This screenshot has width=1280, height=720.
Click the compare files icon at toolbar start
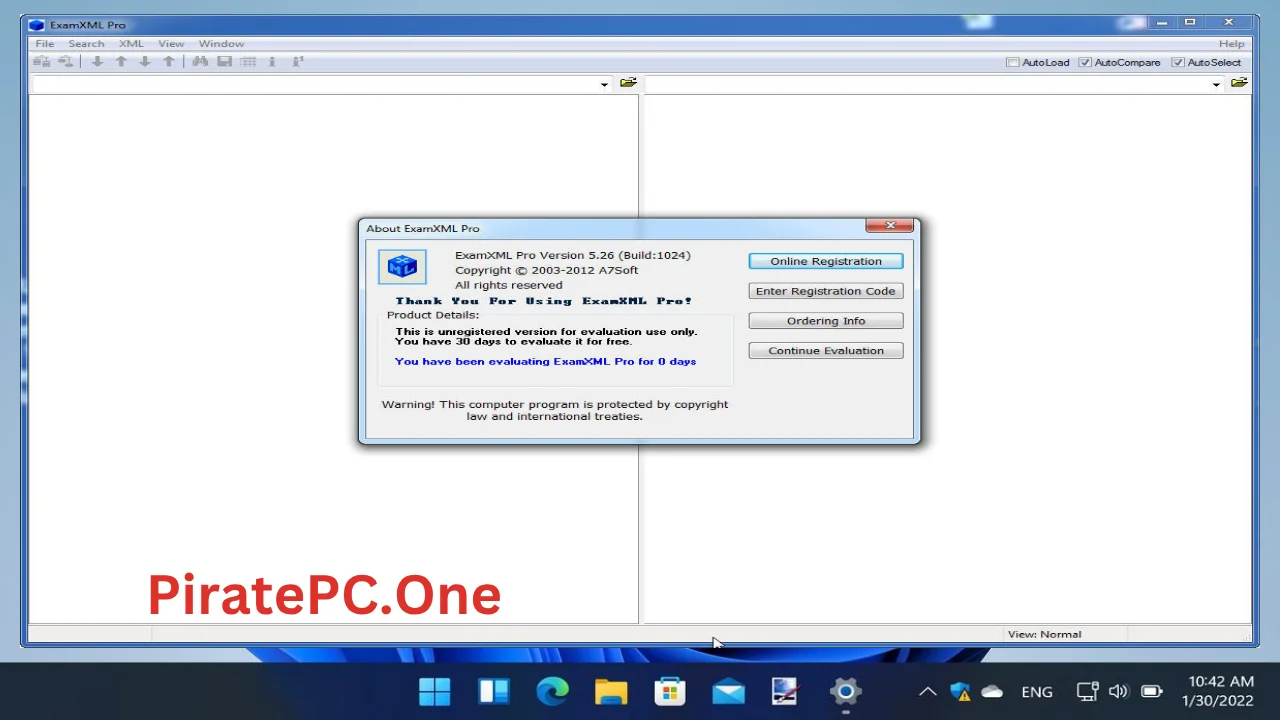coord(41,62)
